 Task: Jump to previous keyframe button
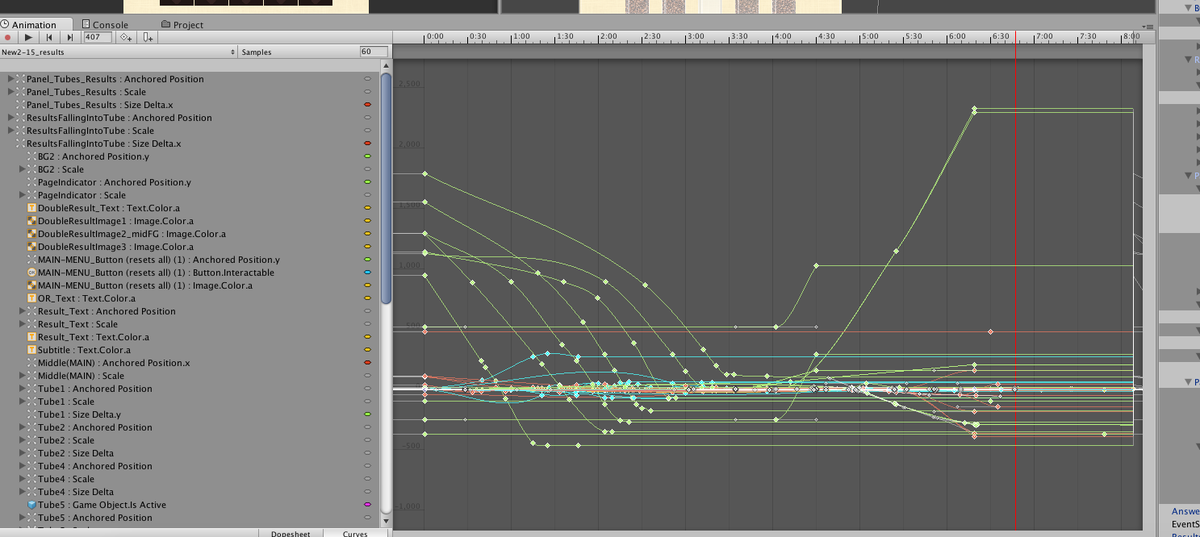tap(49, 37)
